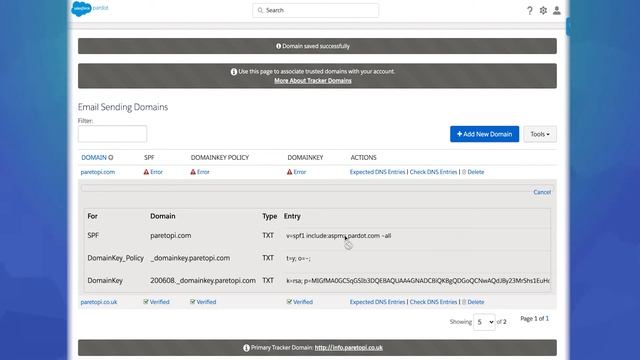
Task: Open the Salesforce Pardot logo home link
Action: [90, 8]
